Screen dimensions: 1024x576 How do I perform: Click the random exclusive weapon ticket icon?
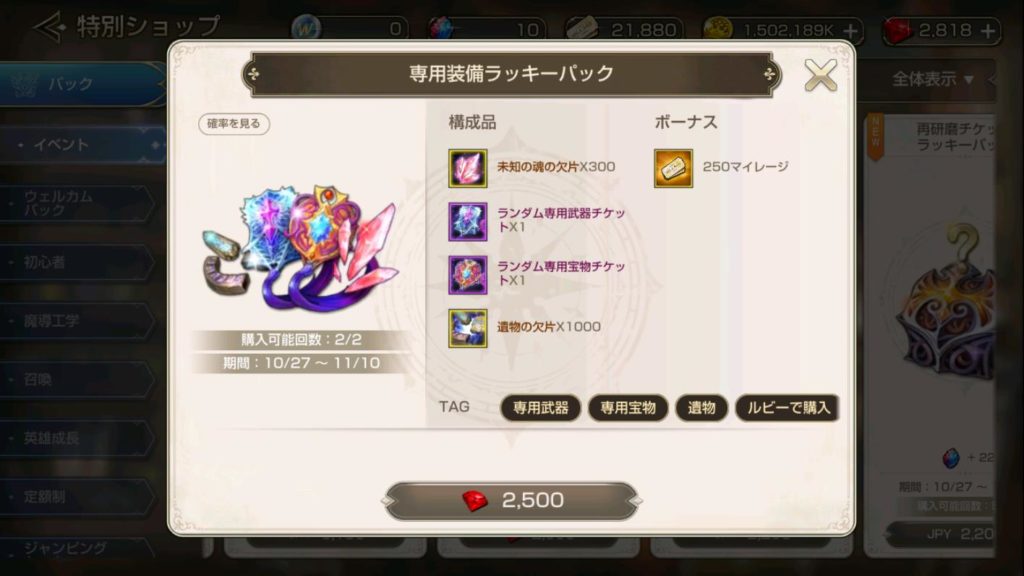tap(468, 221)
